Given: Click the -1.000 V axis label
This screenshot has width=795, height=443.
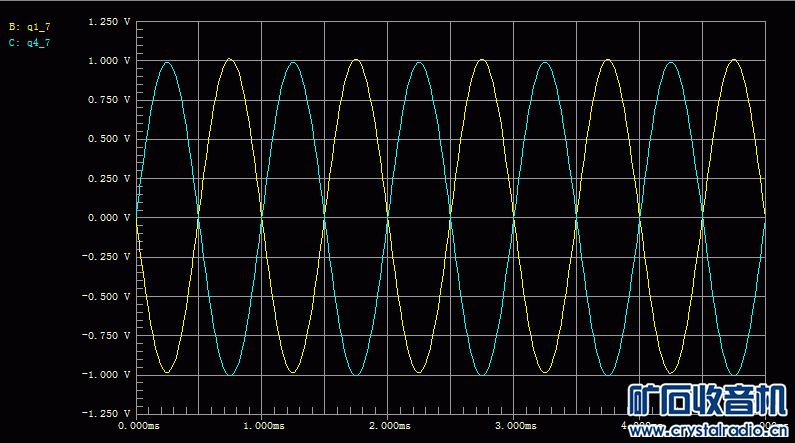Looking at the screenshot, I should click(x=106, y=375).
